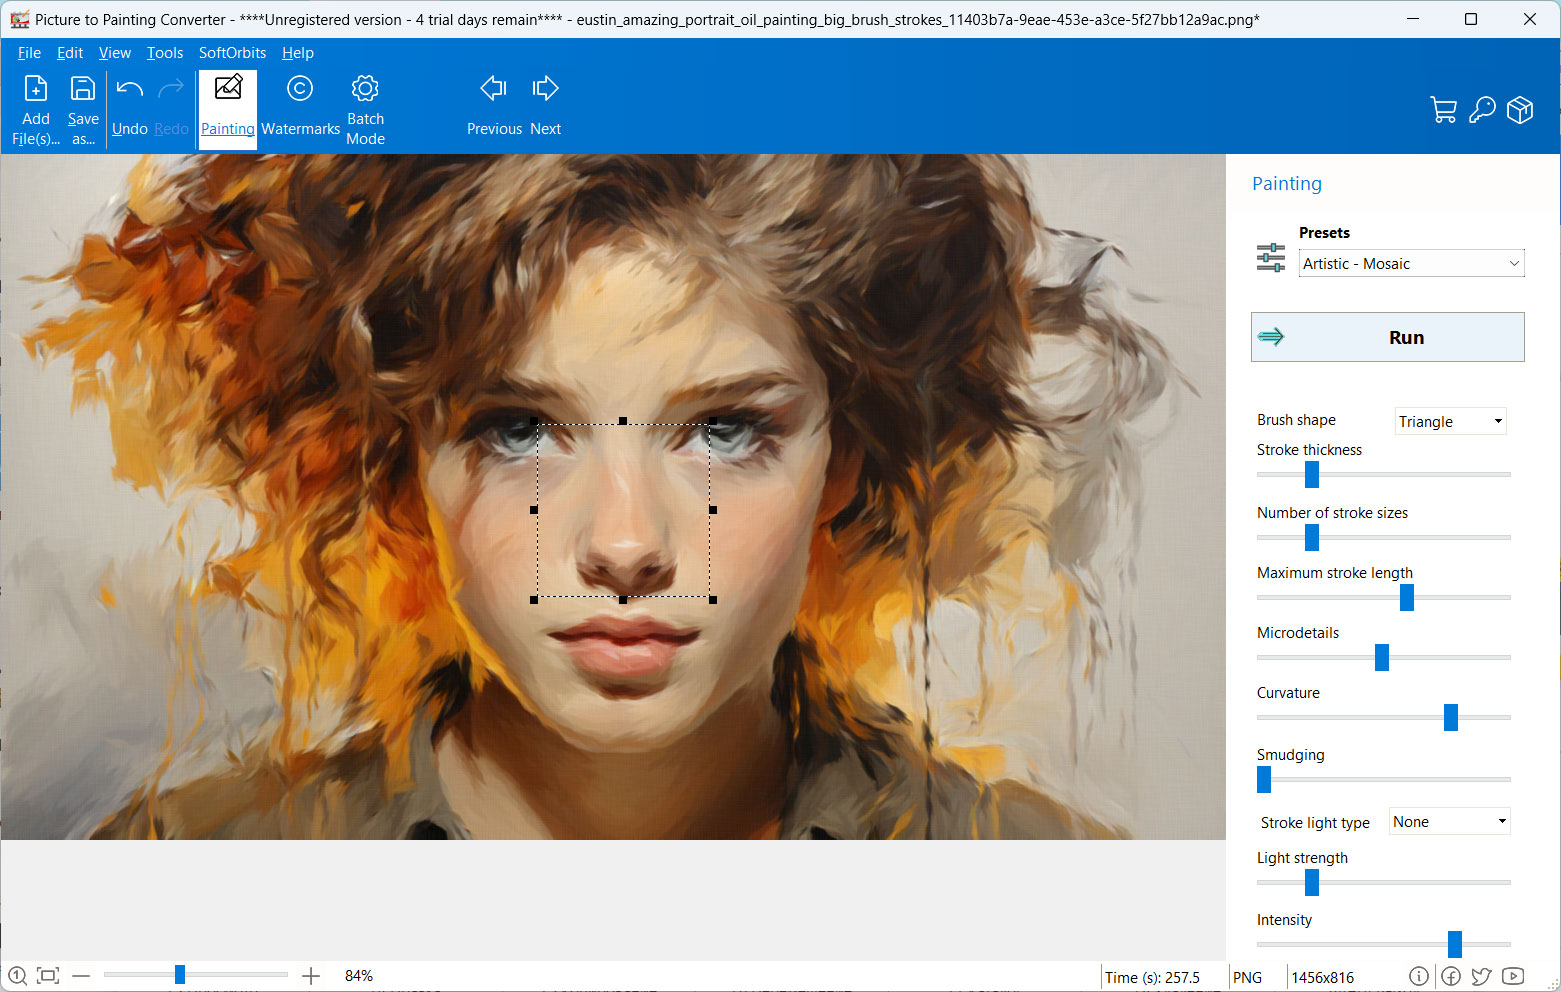Click the left-middle handle of selection box
The height and width of the screenshot is (992, 1561).
click(x=534, y=510)
